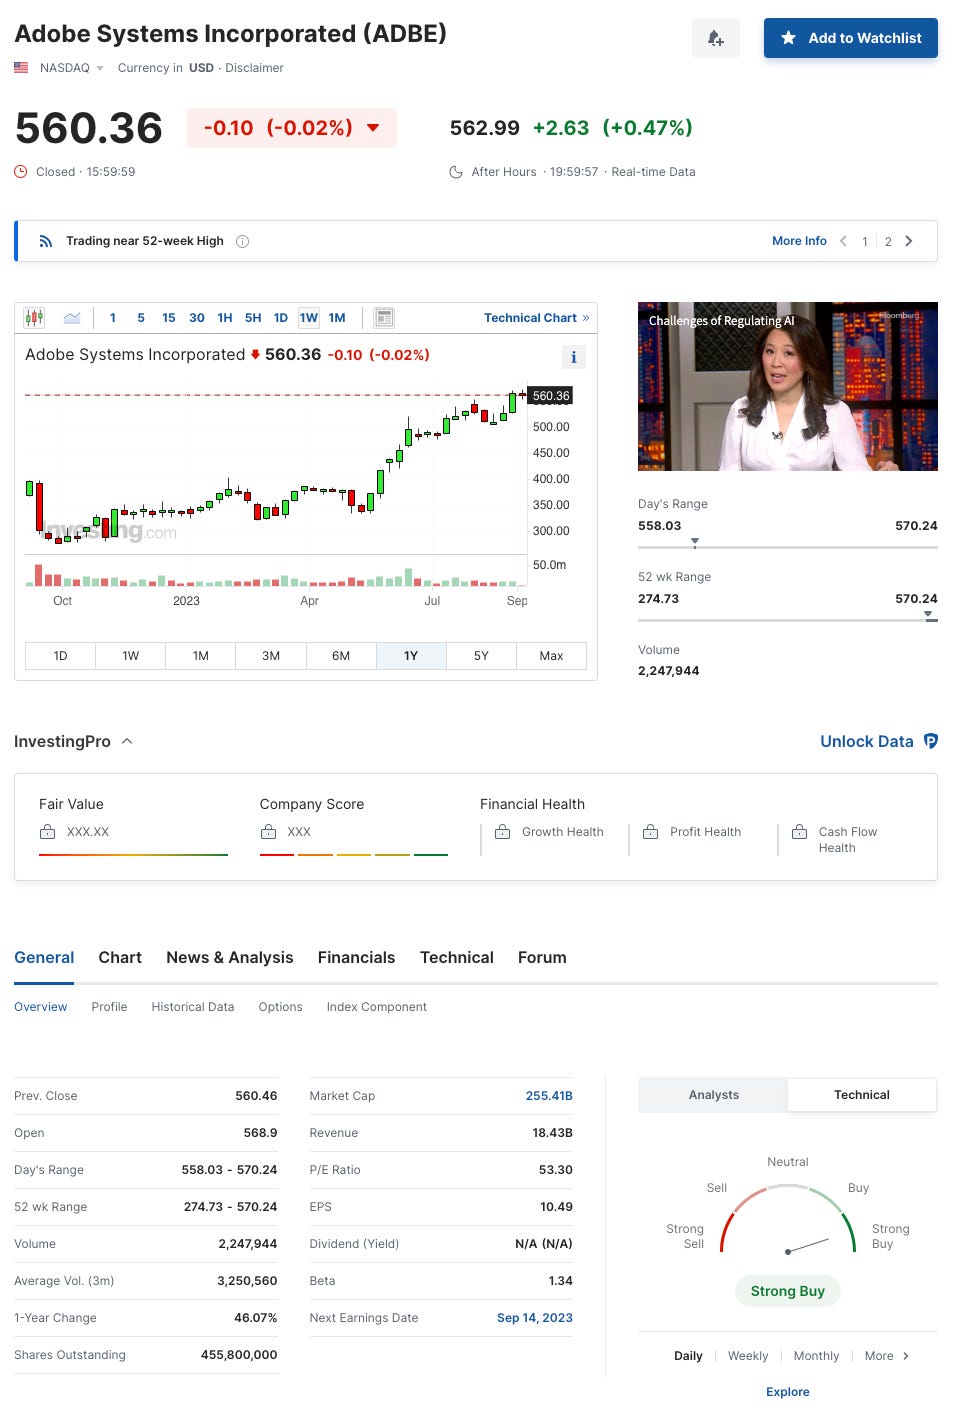Click the info circle beside 52-week High
Screen dimensions: 954x1412
[x=242, y=241]
